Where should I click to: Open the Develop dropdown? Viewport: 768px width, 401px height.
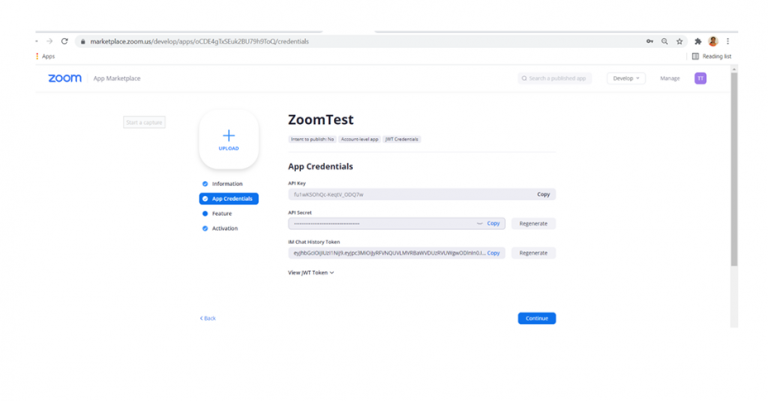click(626, 78)
